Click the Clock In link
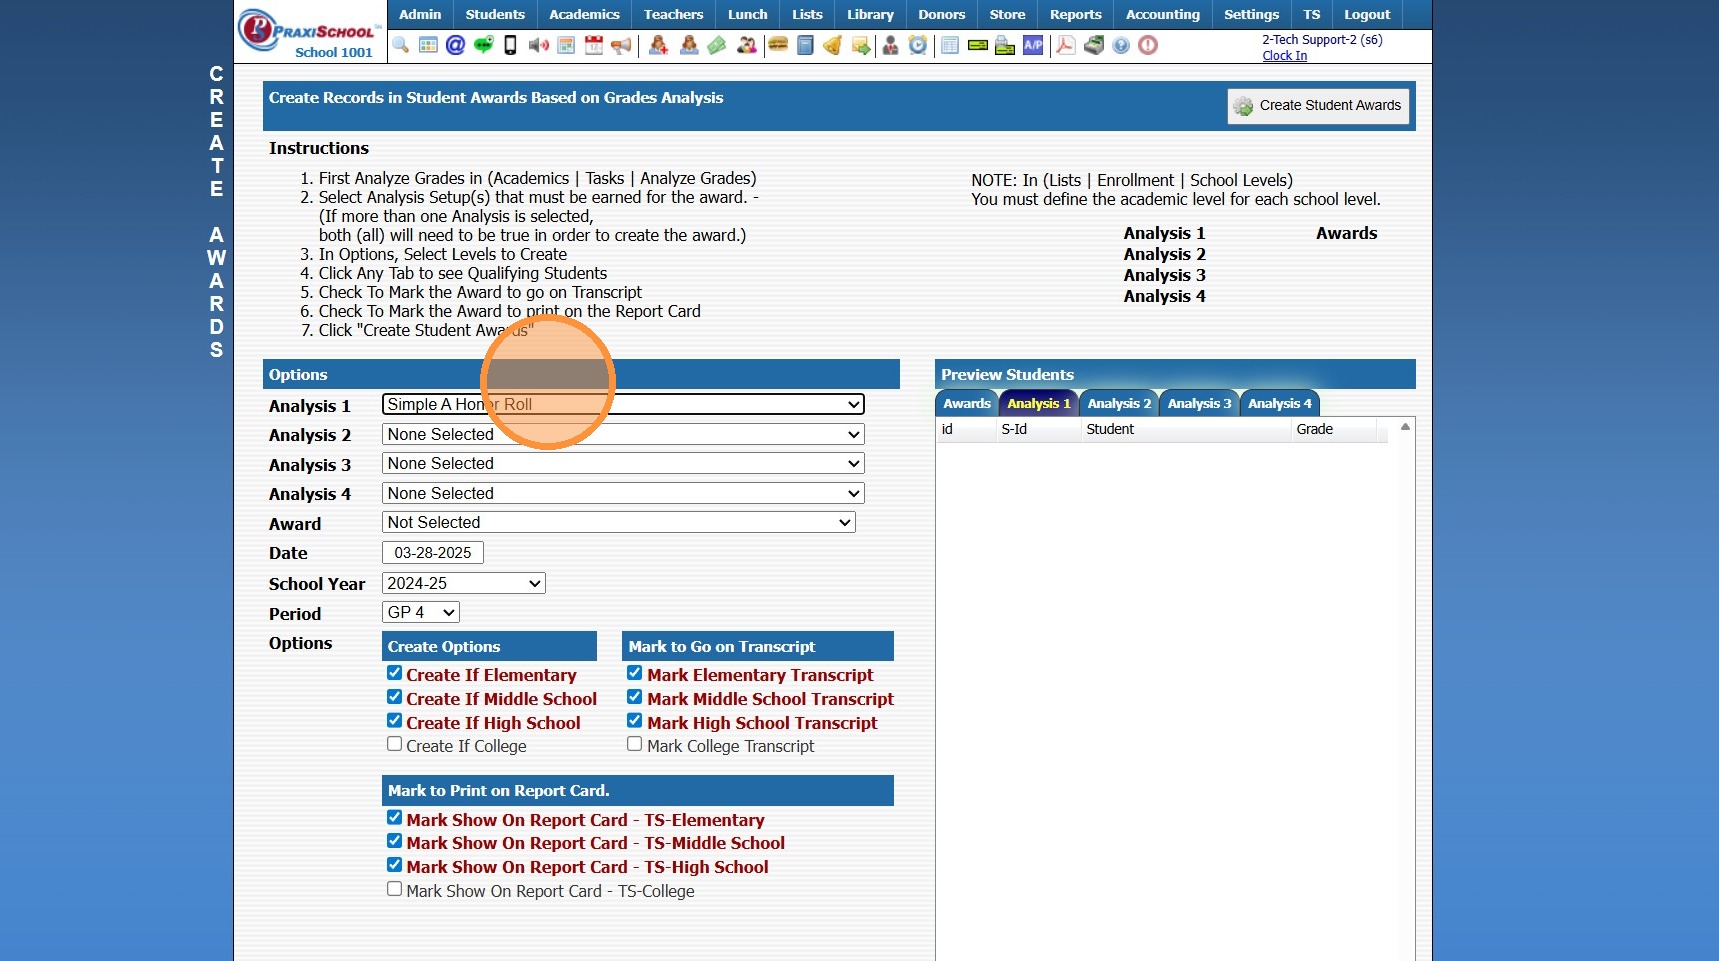Screen dimensions: 1719x961 (1284, 56)
